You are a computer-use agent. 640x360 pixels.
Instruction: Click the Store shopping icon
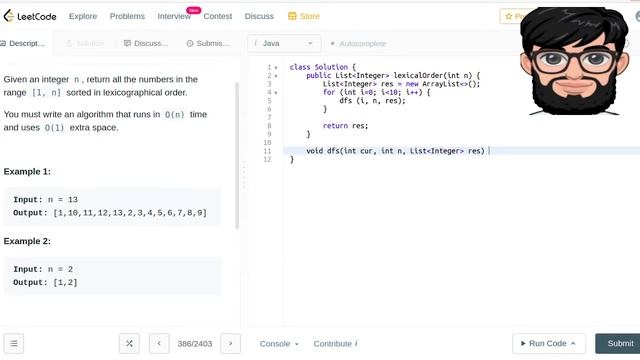point(292,16)
